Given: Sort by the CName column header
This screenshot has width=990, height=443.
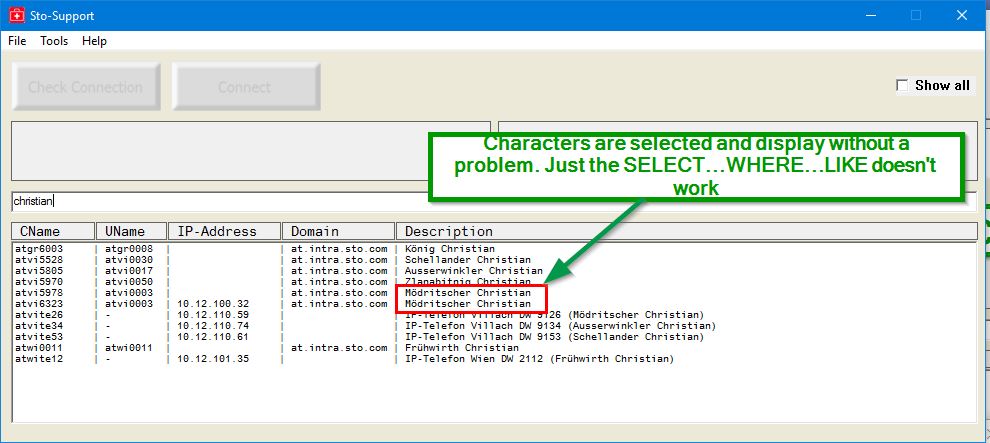Looking at the screenshot, I should click(53, 231).
